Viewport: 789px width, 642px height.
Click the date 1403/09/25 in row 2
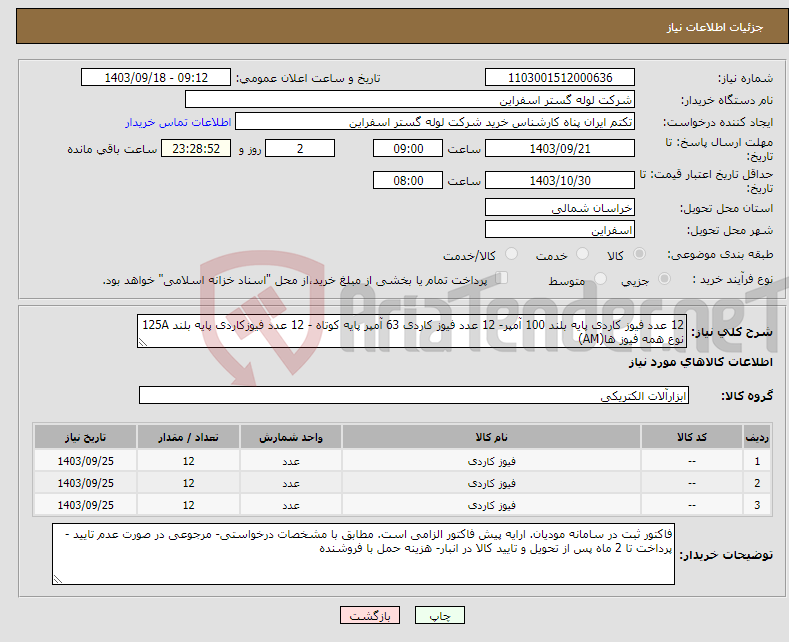[86, 483]
